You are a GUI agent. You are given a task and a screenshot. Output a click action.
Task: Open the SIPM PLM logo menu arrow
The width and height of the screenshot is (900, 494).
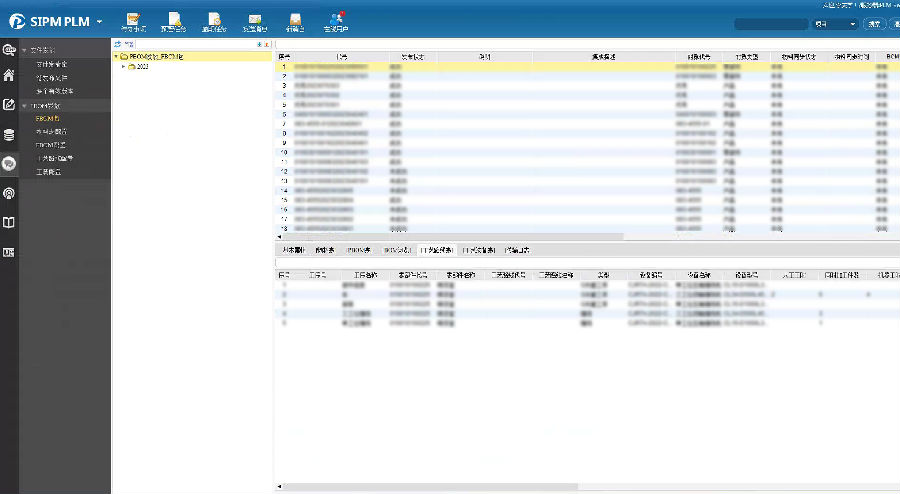(x=99, y=22)
